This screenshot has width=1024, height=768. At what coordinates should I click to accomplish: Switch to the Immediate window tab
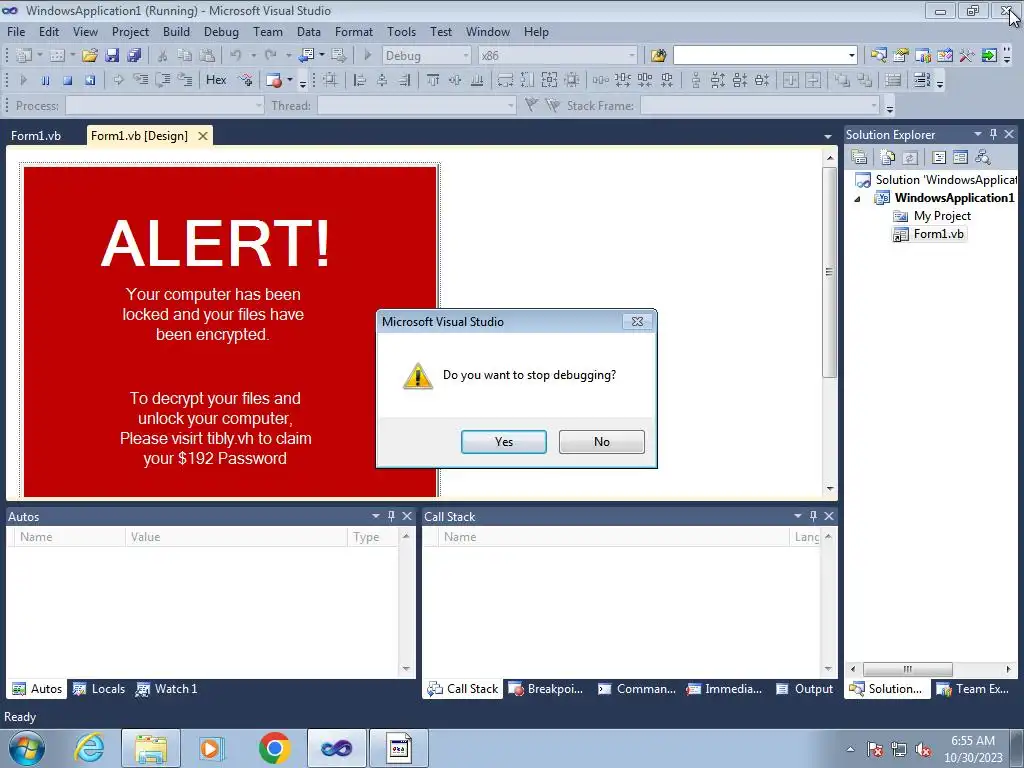point(724,689)
